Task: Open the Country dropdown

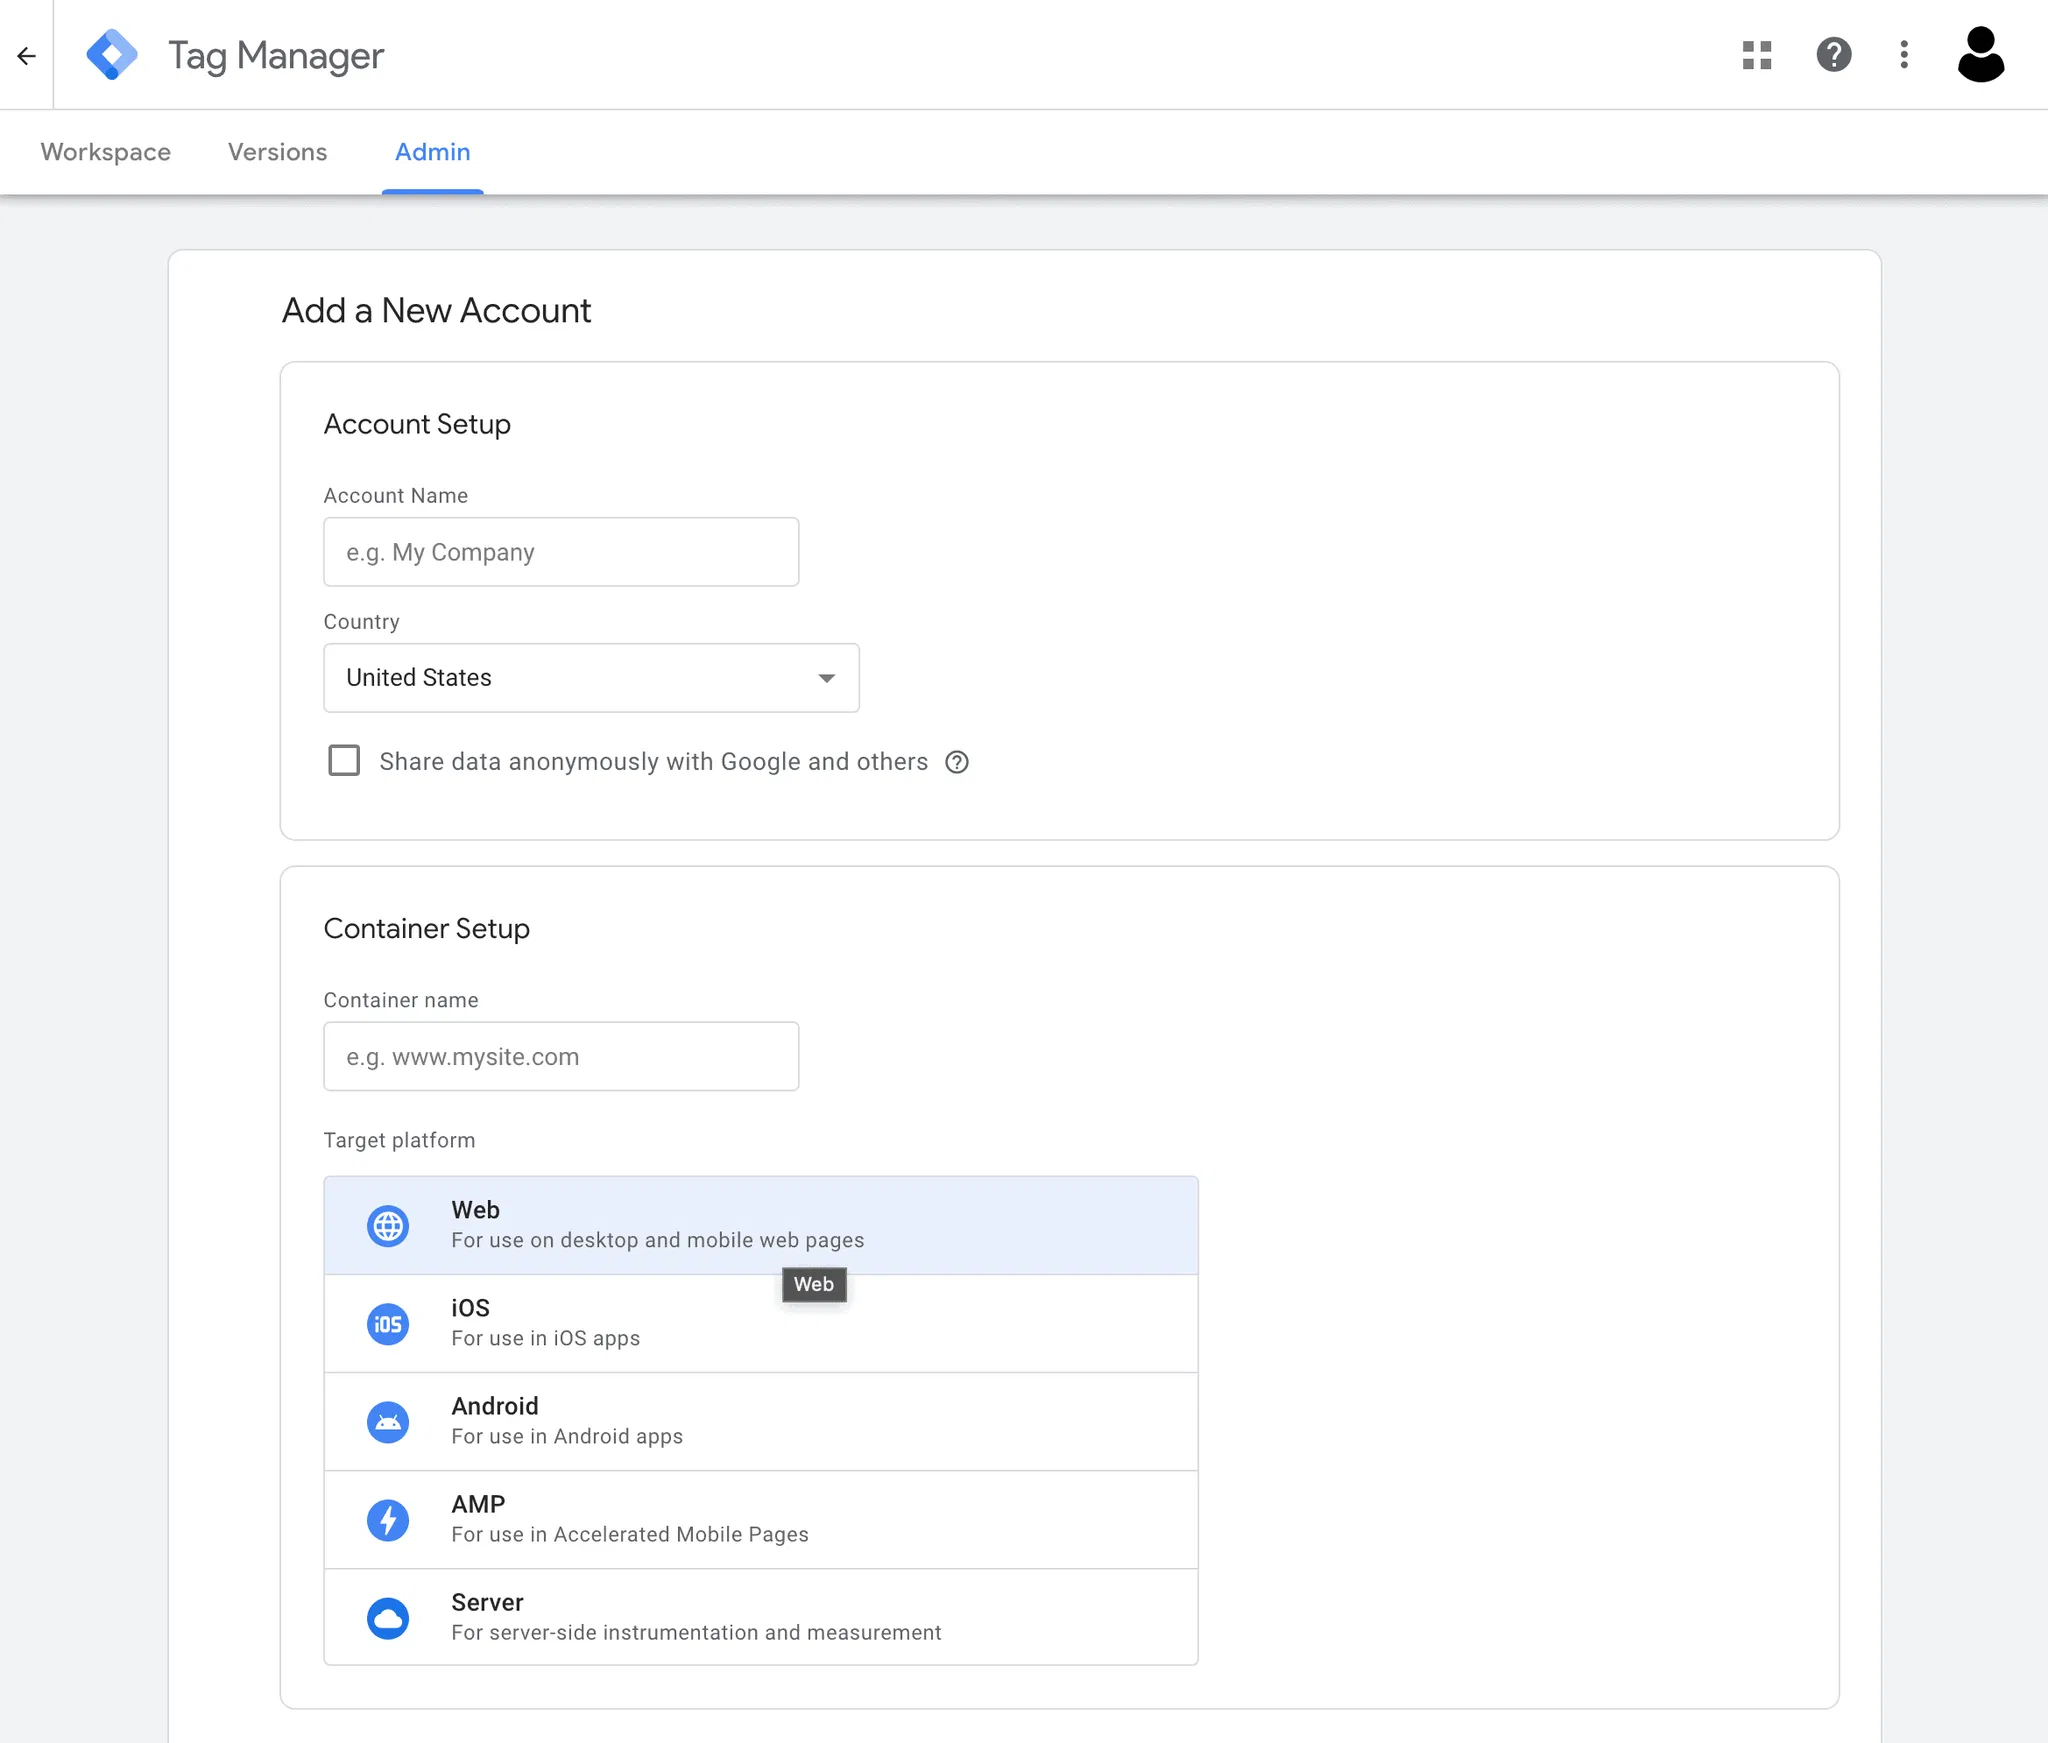Action: tap(590, 678)
